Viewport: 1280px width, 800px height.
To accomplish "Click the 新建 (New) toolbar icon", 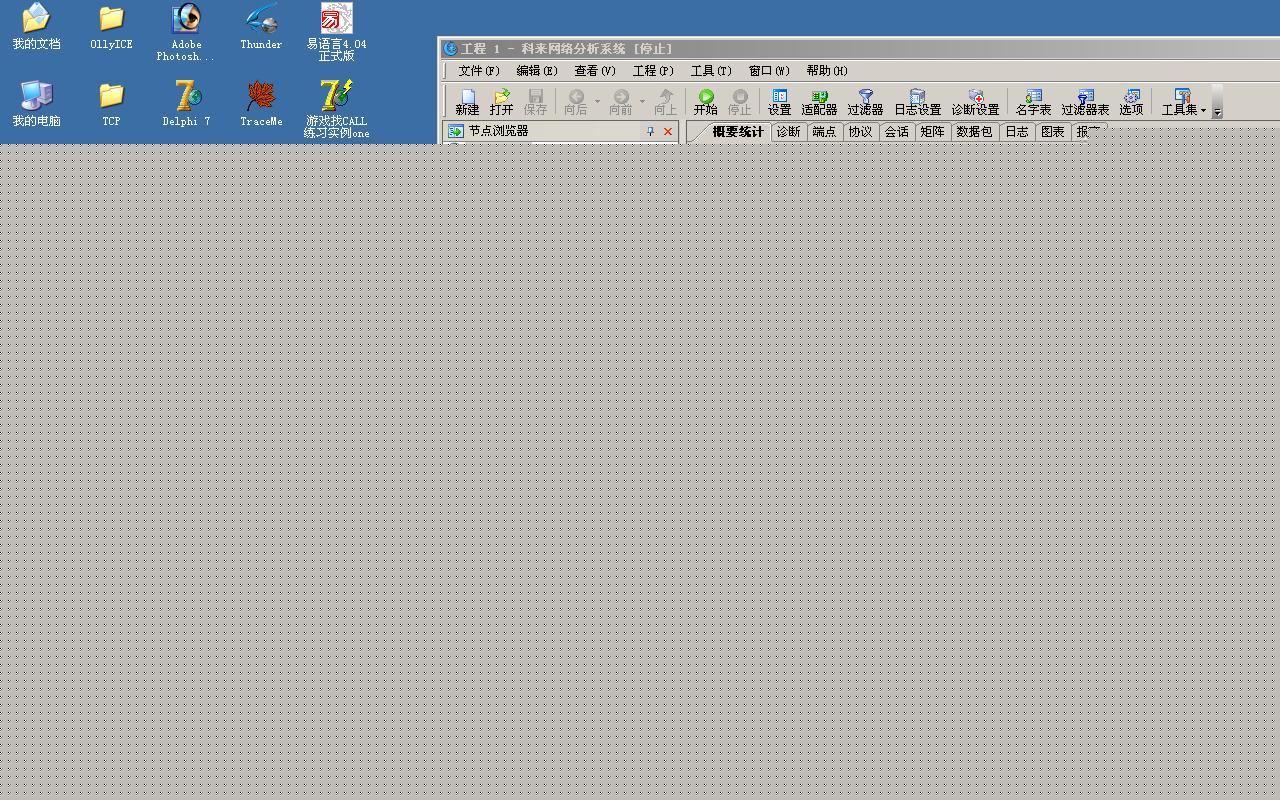I will tap(467, 101).
